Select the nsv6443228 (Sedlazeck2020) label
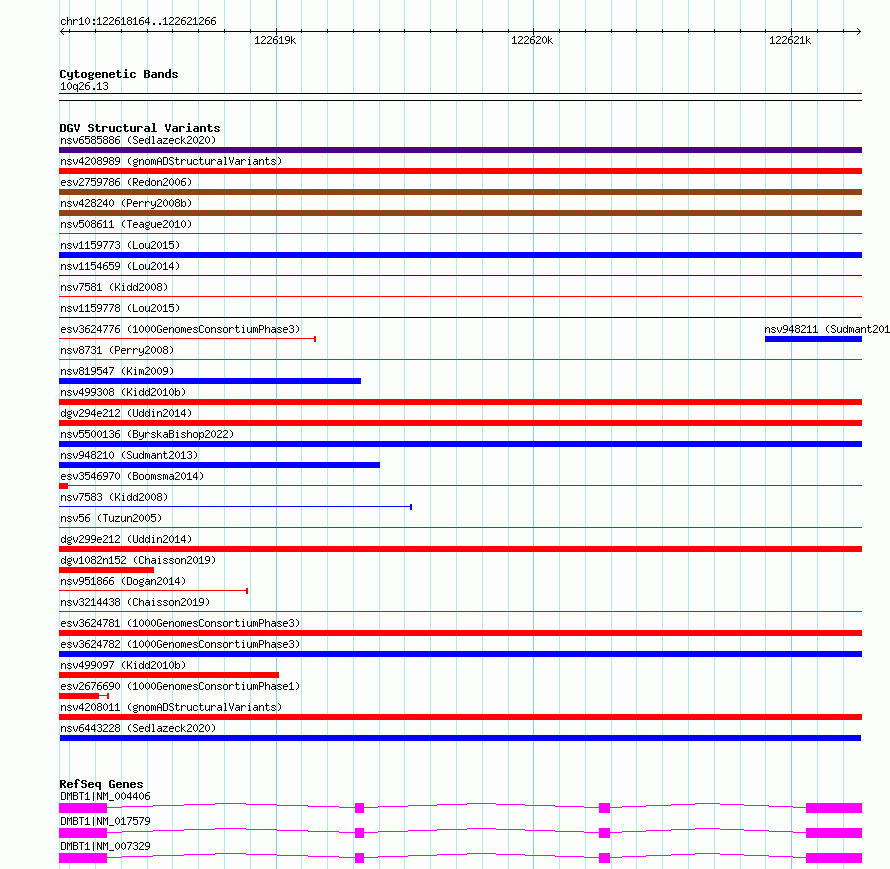 [138, 728]
